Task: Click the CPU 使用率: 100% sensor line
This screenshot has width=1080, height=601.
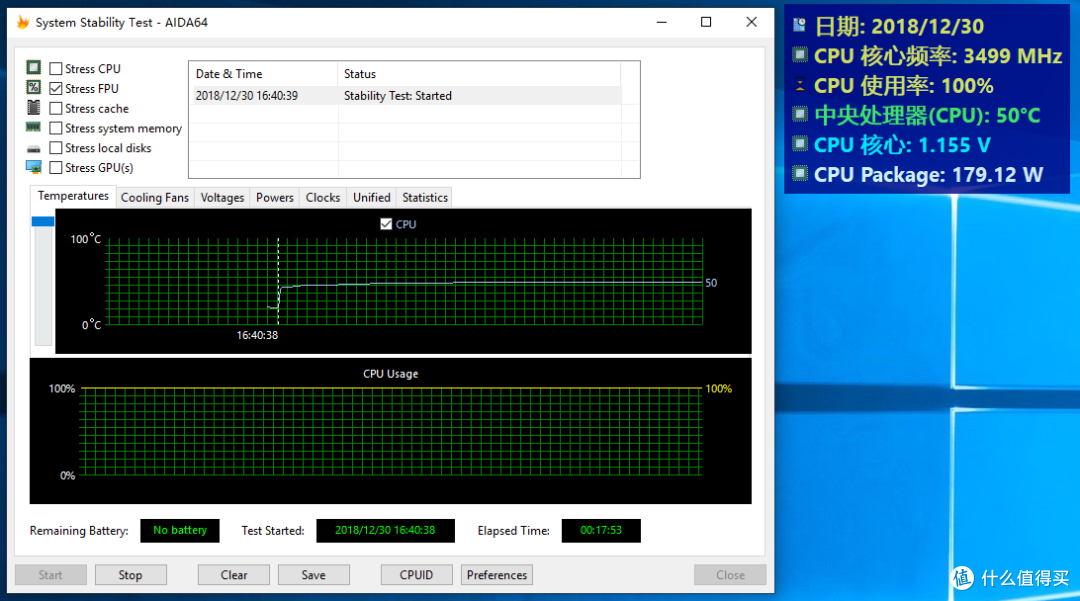Action: pos(903,85)
